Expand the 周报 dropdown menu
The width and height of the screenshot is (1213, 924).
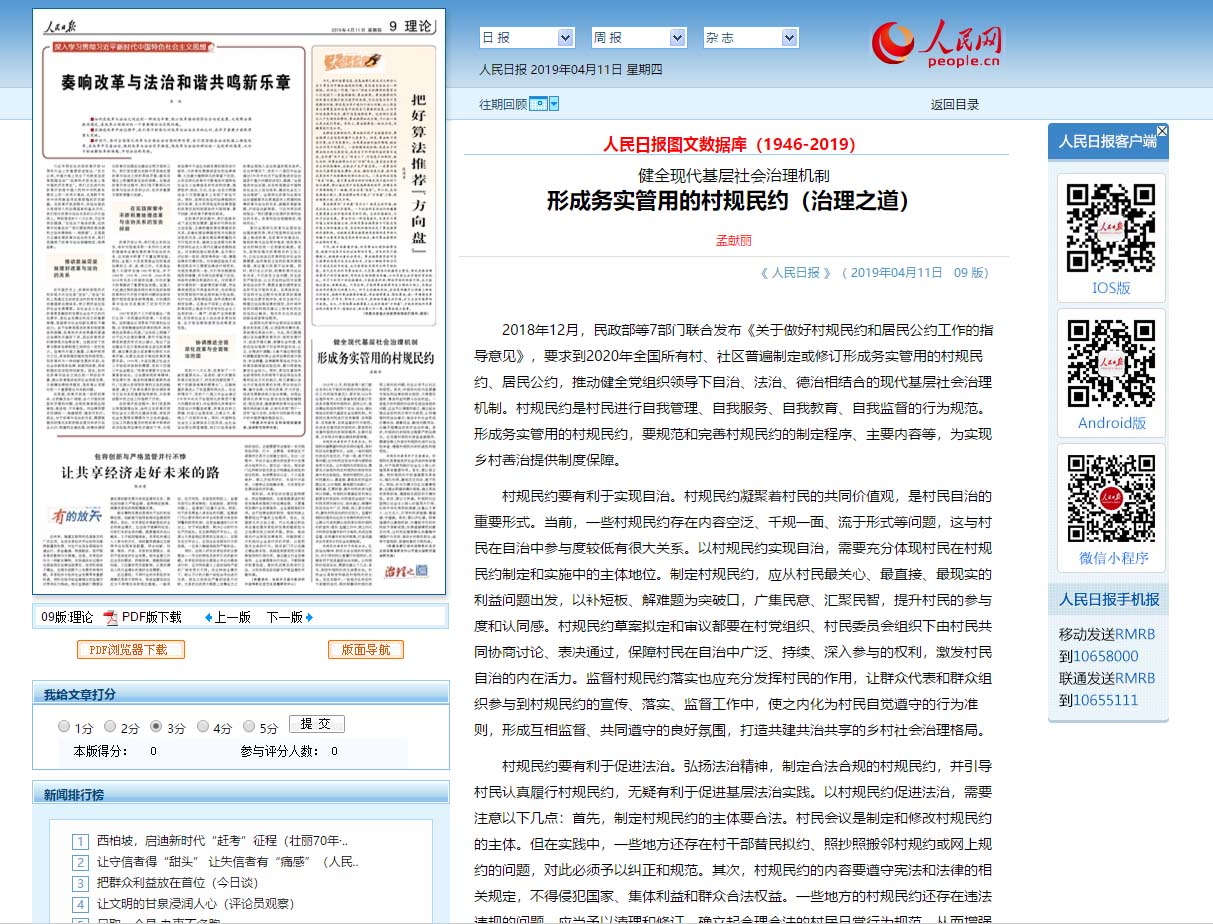639,38
